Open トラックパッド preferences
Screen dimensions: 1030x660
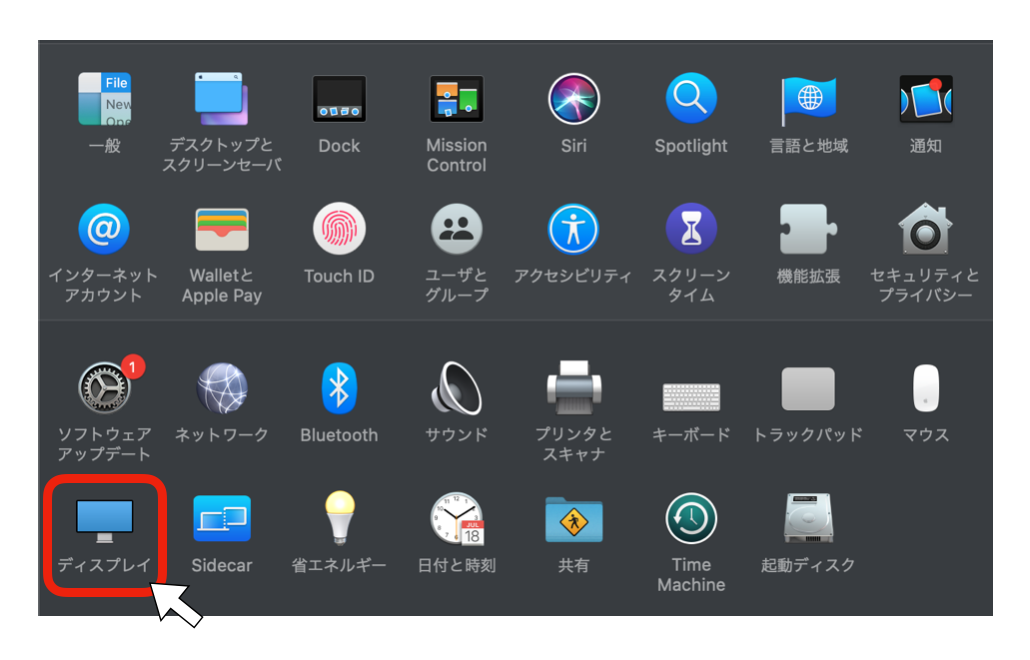(808, 389)
